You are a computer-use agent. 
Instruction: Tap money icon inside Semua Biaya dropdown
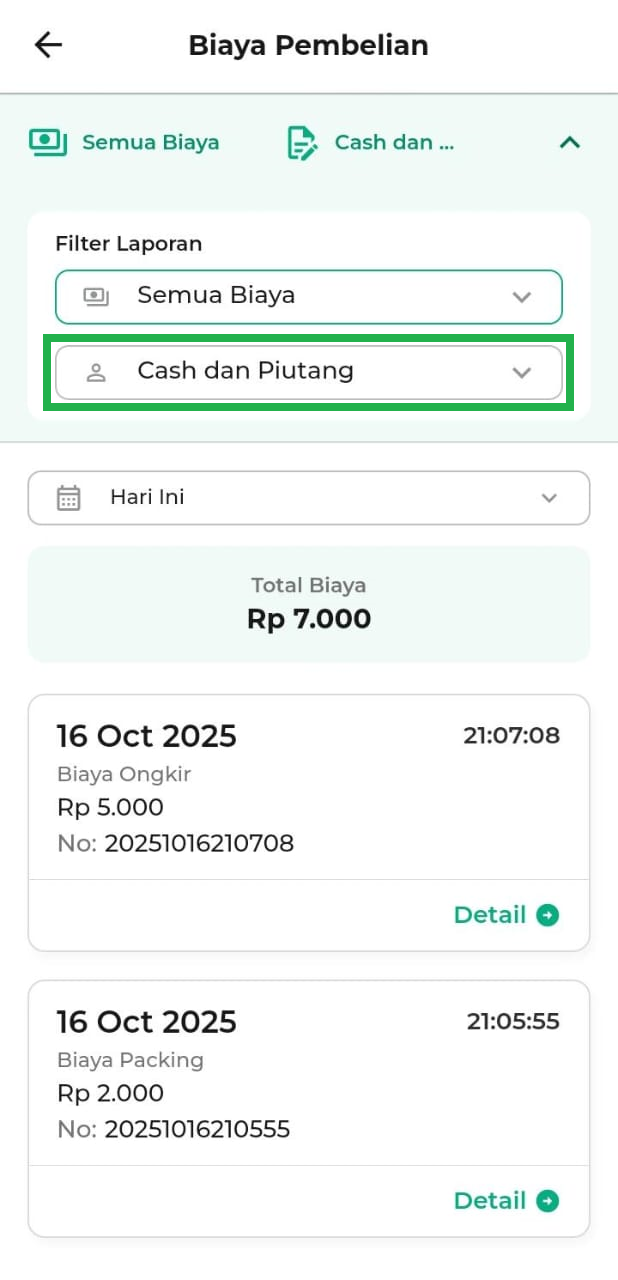pyautogui.click(x=96, y=296)
